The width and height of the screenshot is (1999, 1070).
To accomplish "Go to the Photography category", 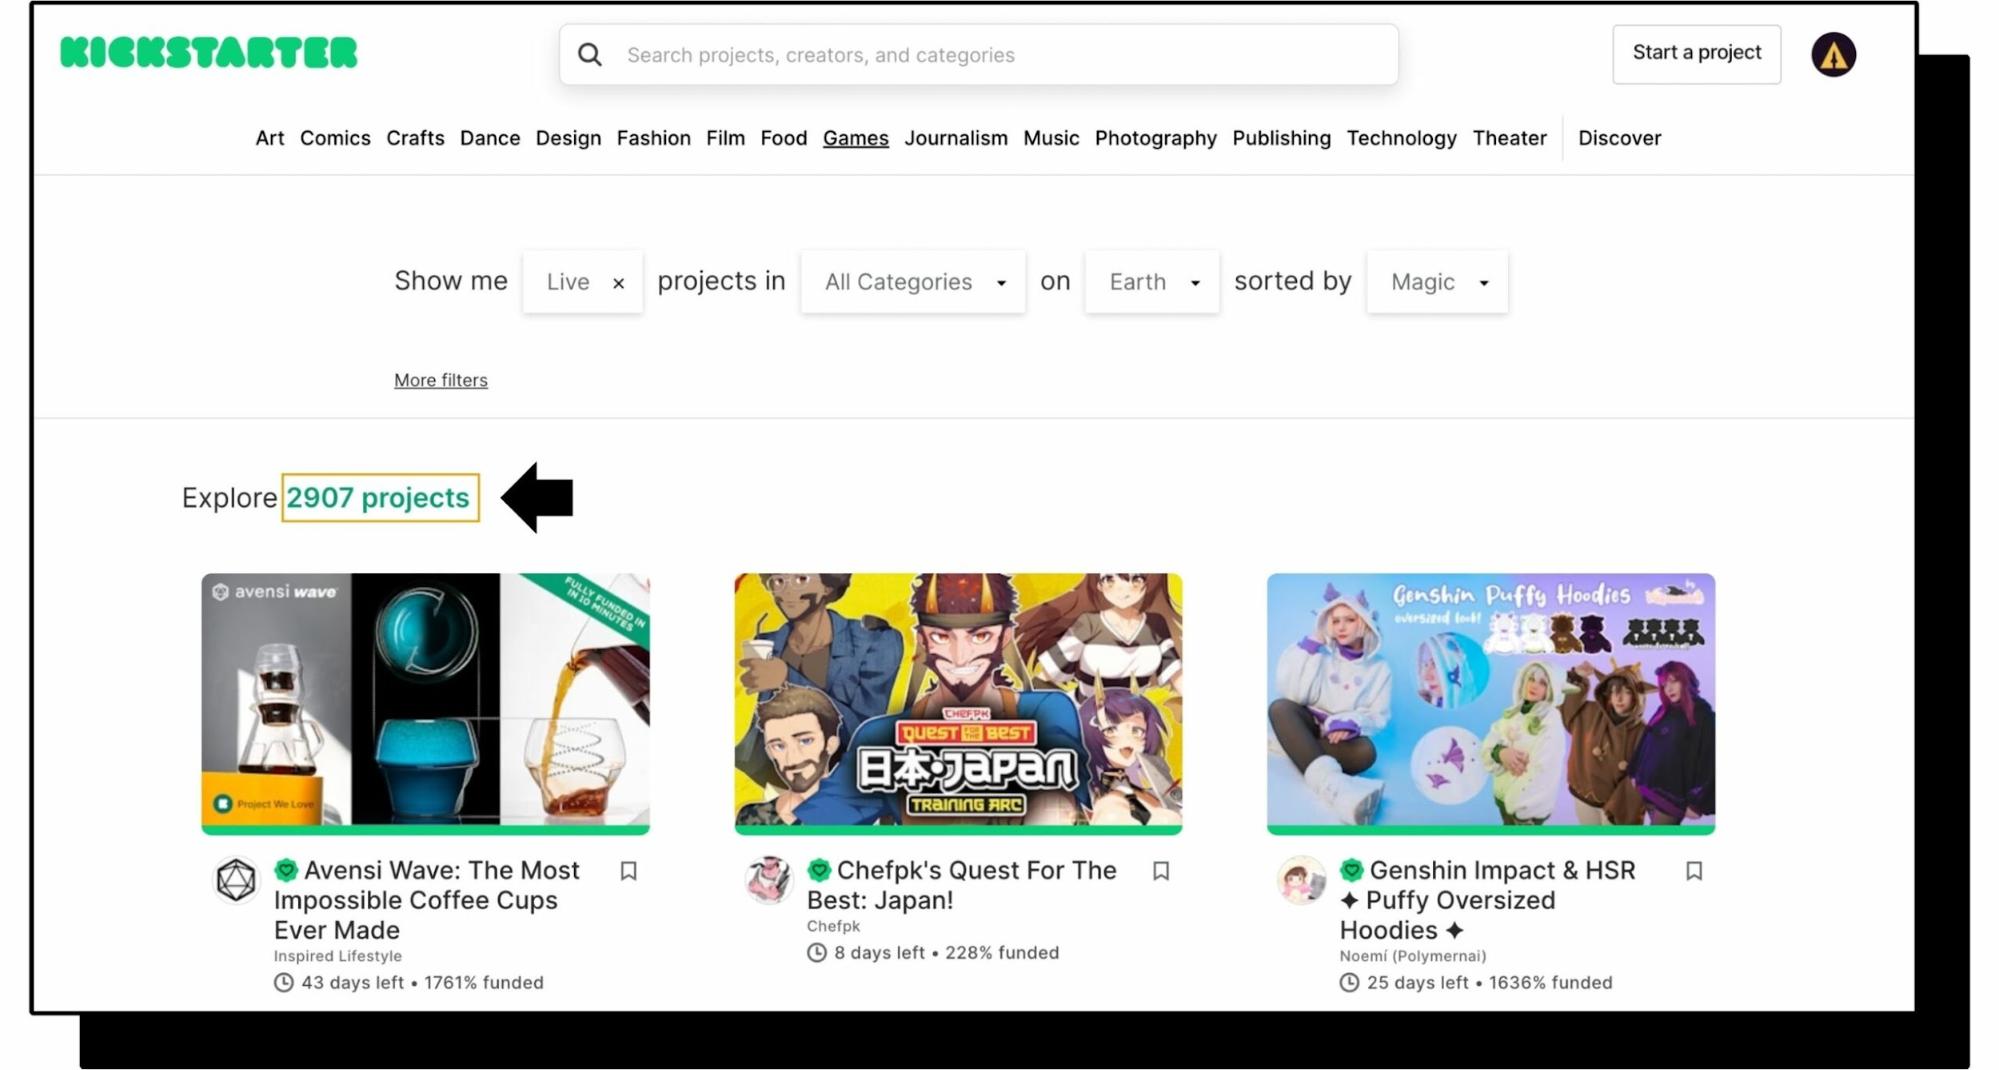I will point(1155,138).
